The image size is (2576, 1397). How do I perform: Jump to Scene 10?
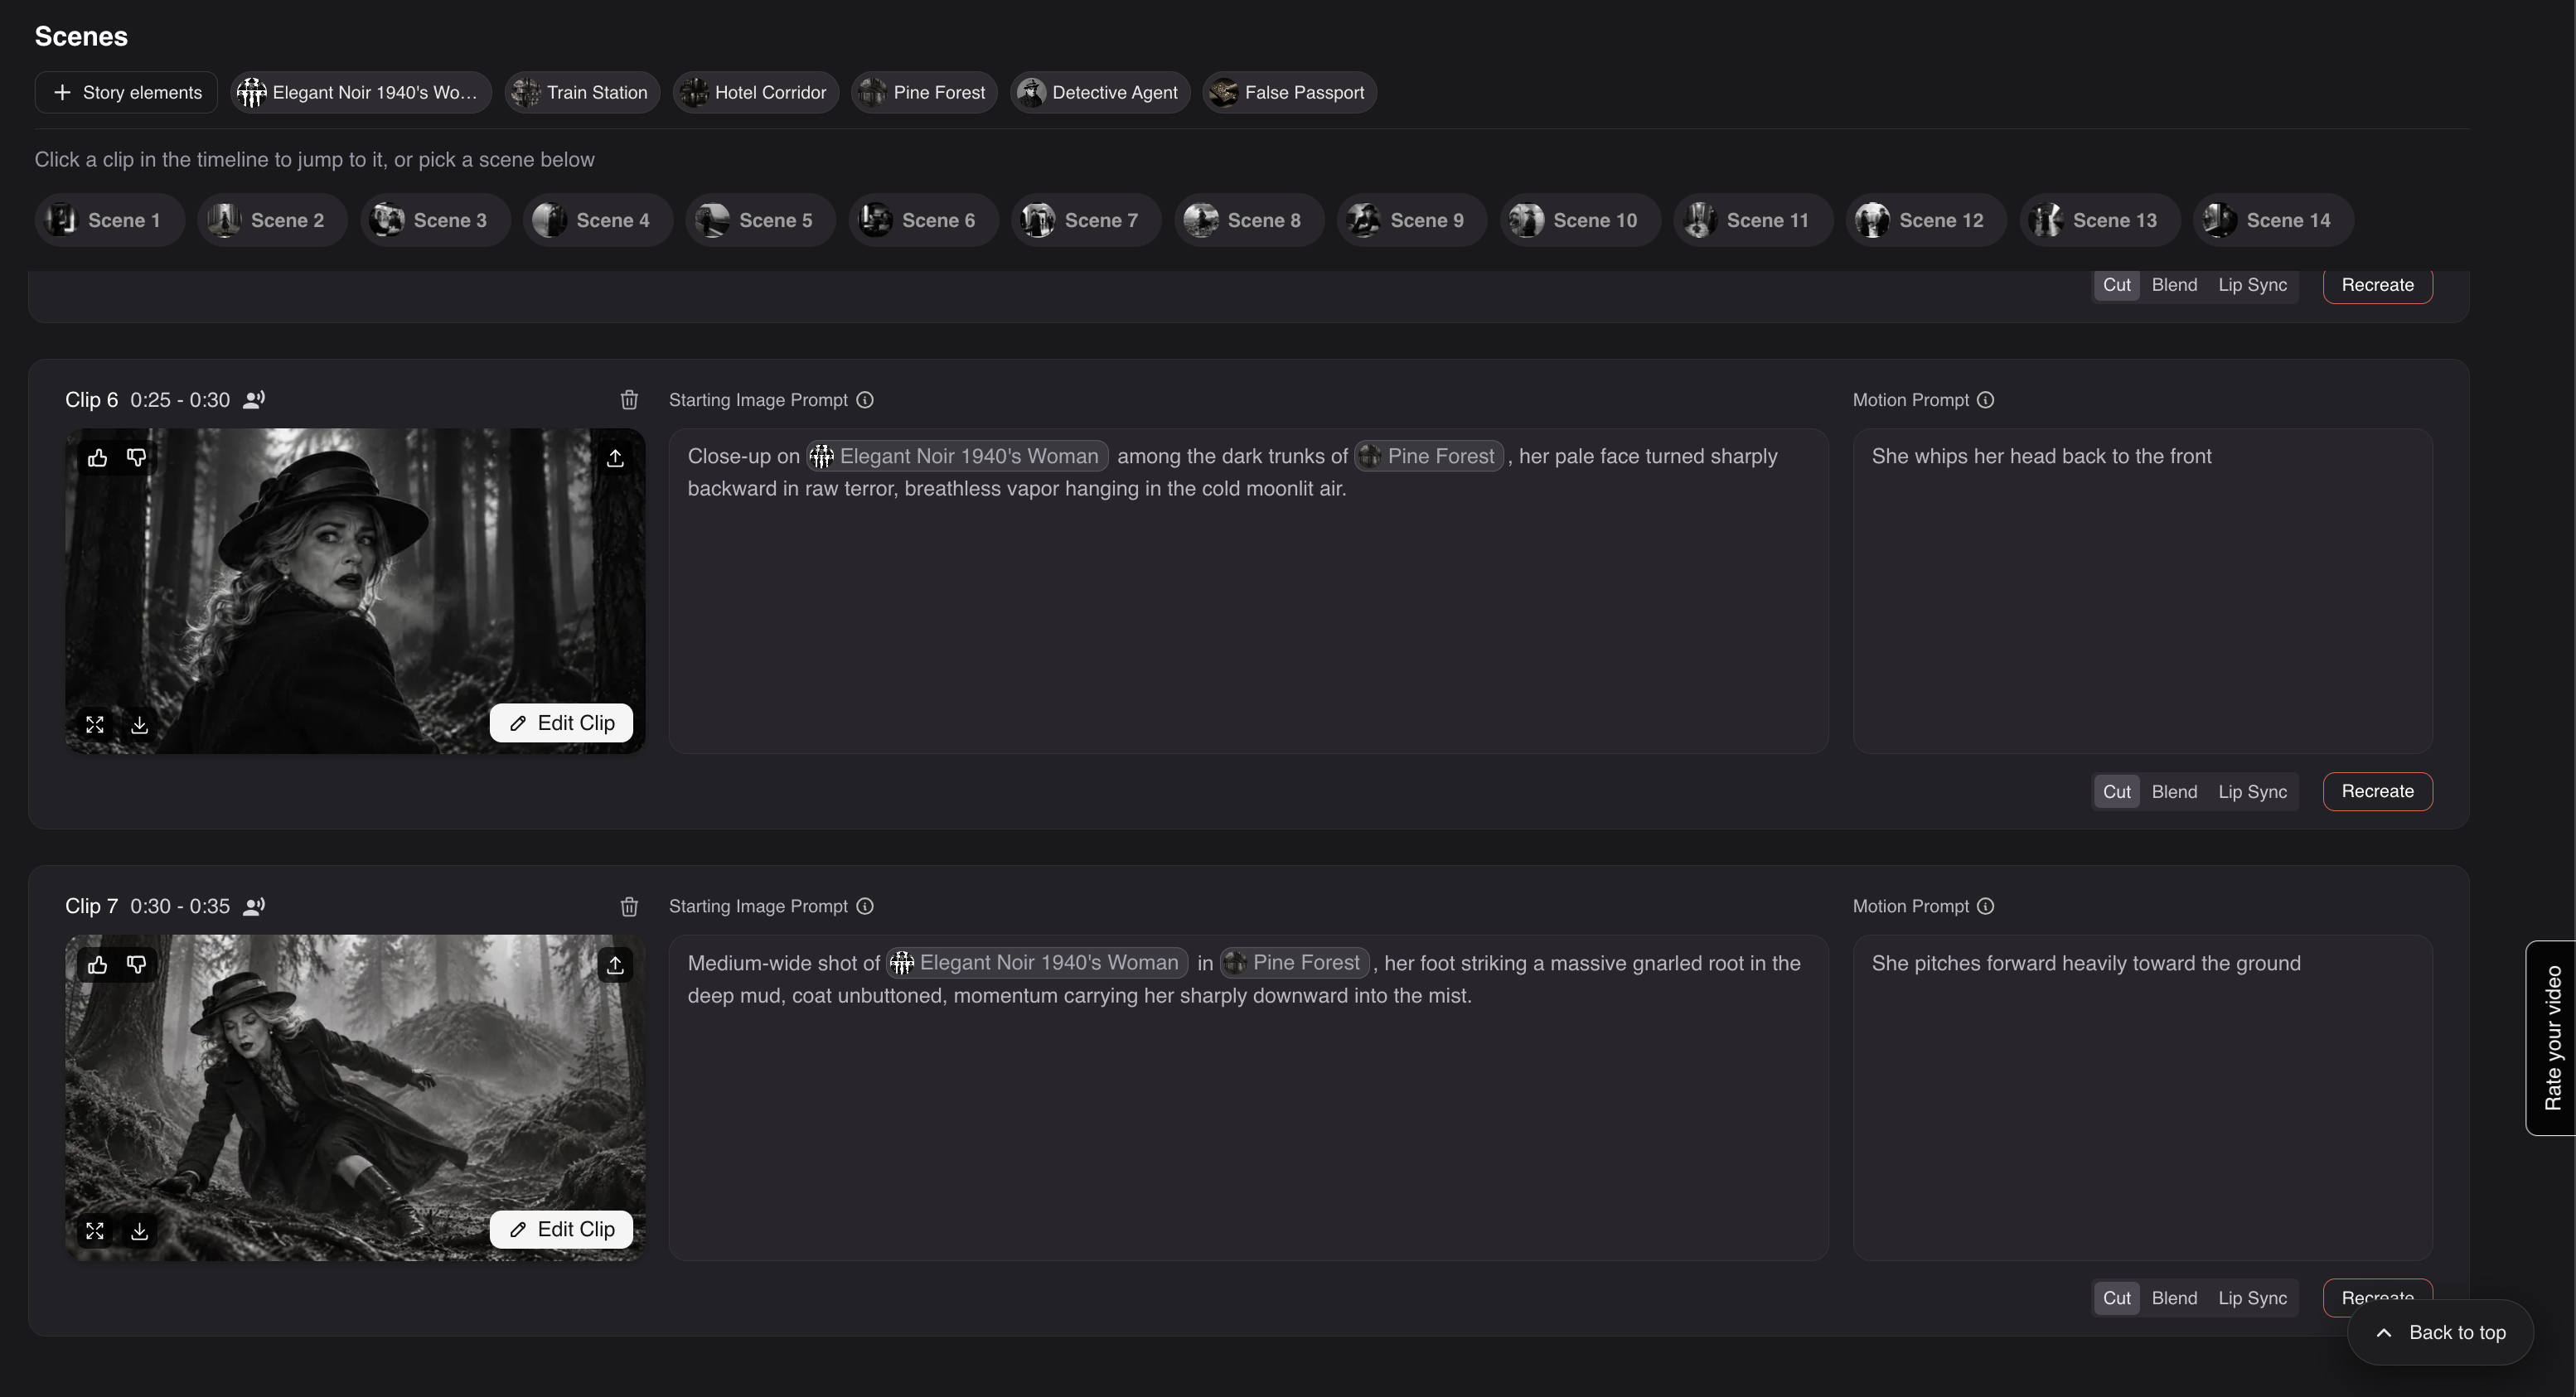[x=1580, y=221]
